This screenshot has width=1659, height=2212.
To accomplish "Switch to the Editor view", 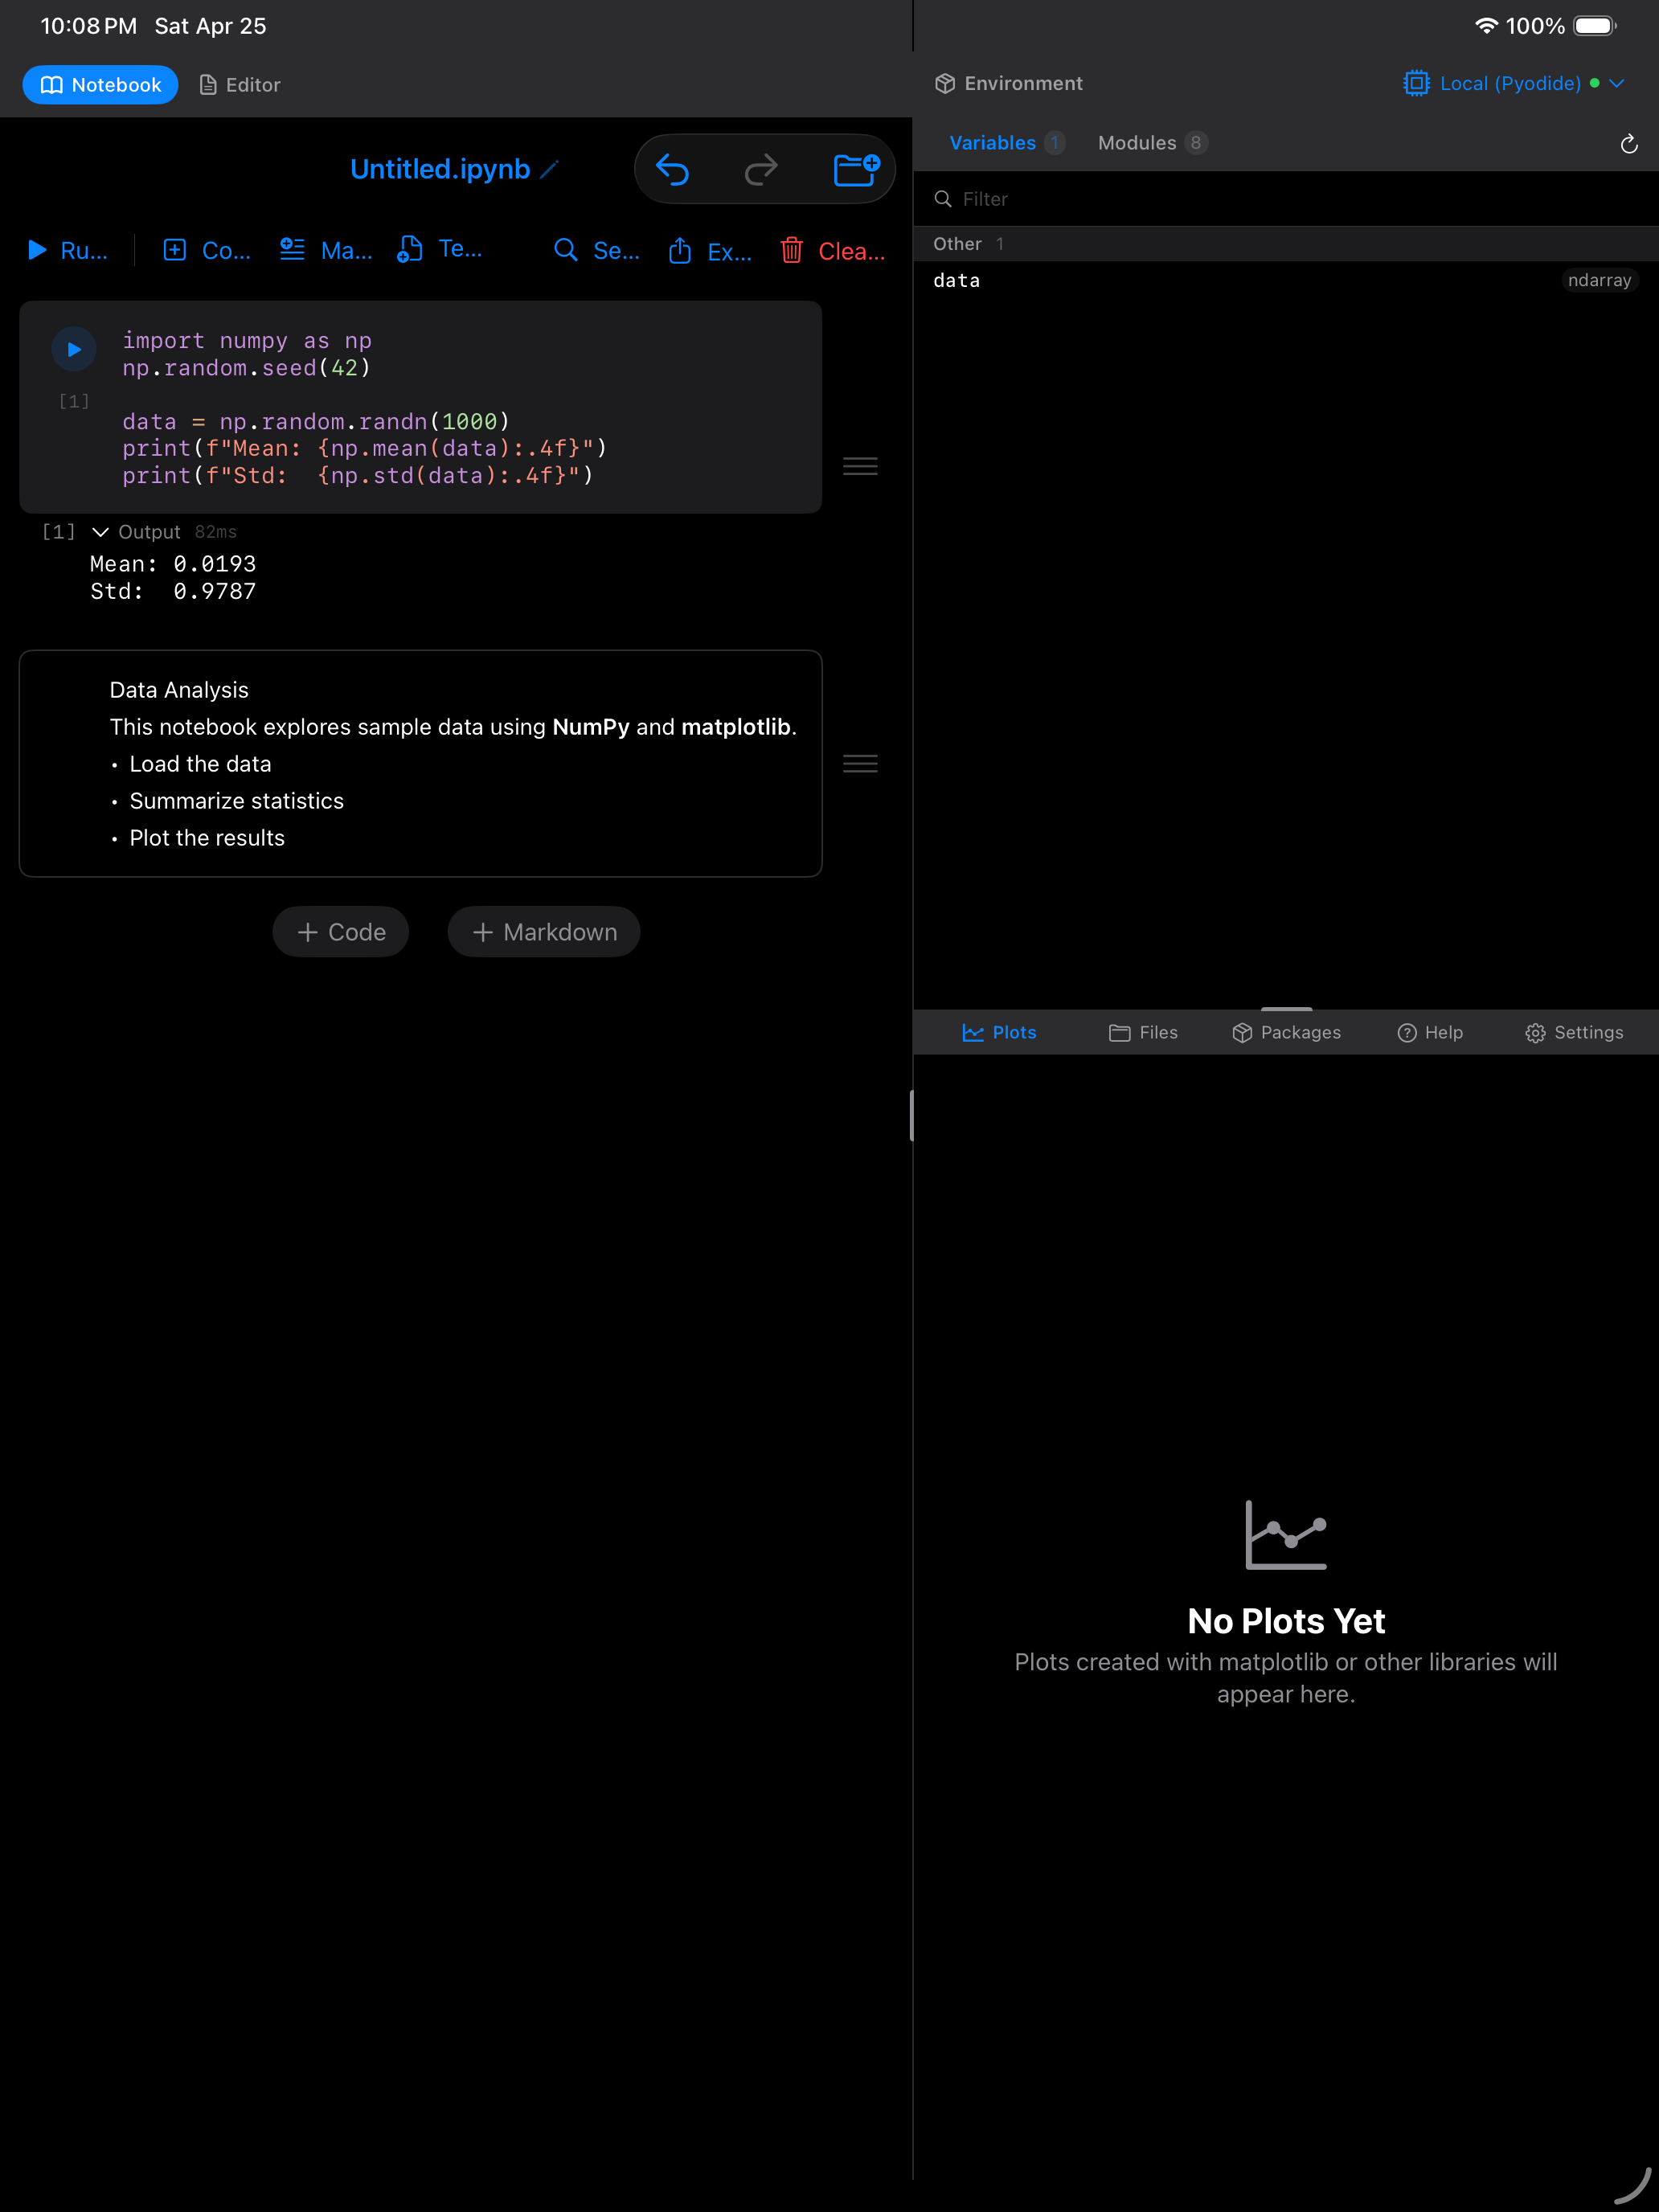I will pyautogui.click(x=240, y=85).
